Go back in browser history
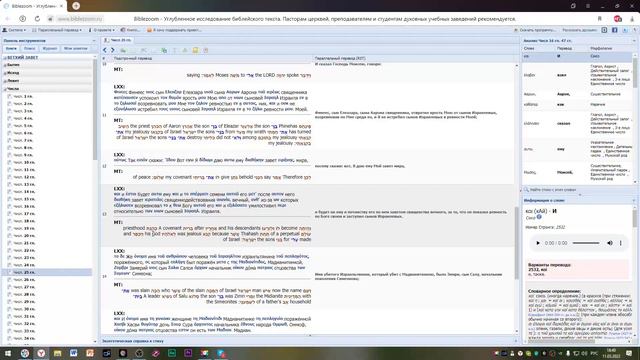The image size is (640, 360). coord(7,19)
